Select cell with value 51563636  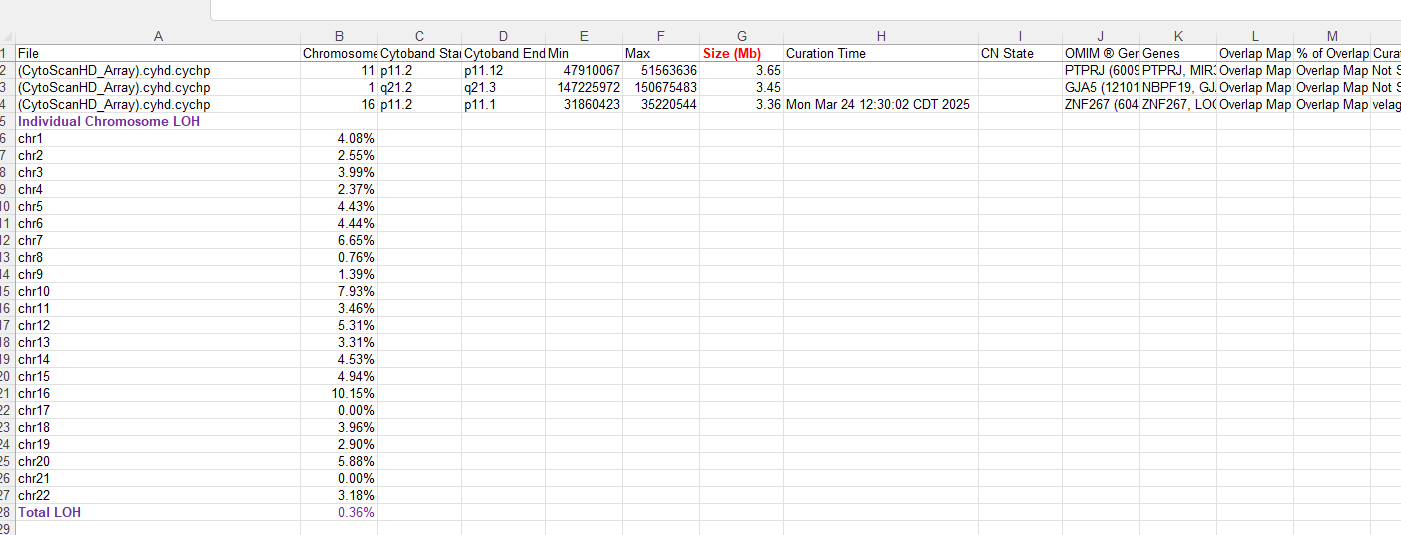tap(661, 71)
